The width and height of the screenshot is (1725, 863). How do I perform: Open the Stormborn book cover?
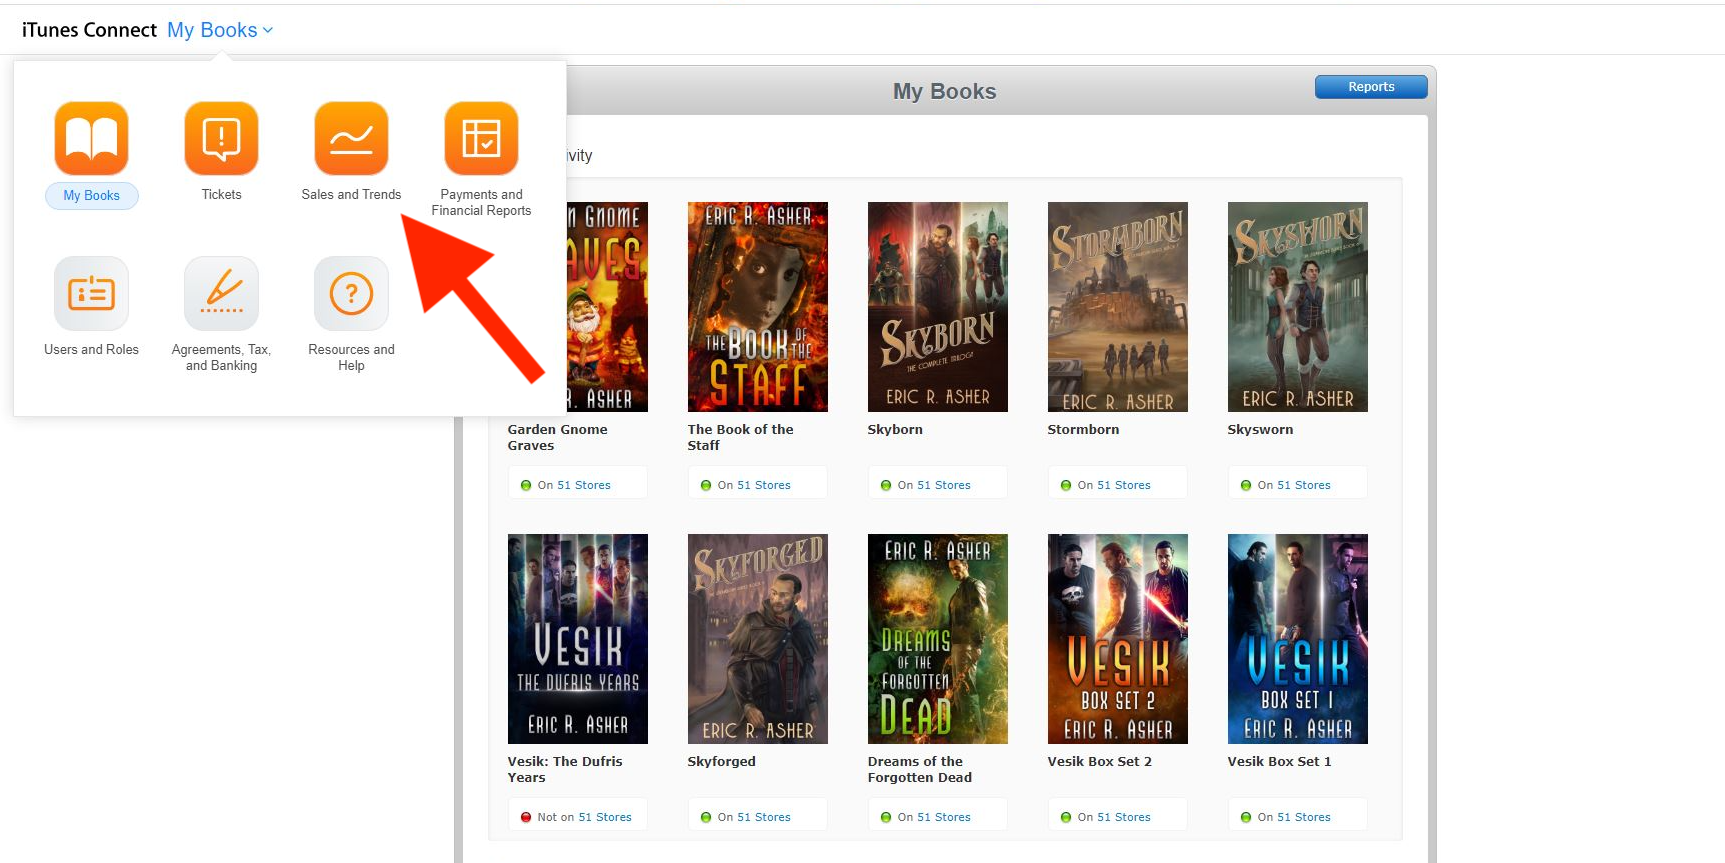tap(1117, 307)
